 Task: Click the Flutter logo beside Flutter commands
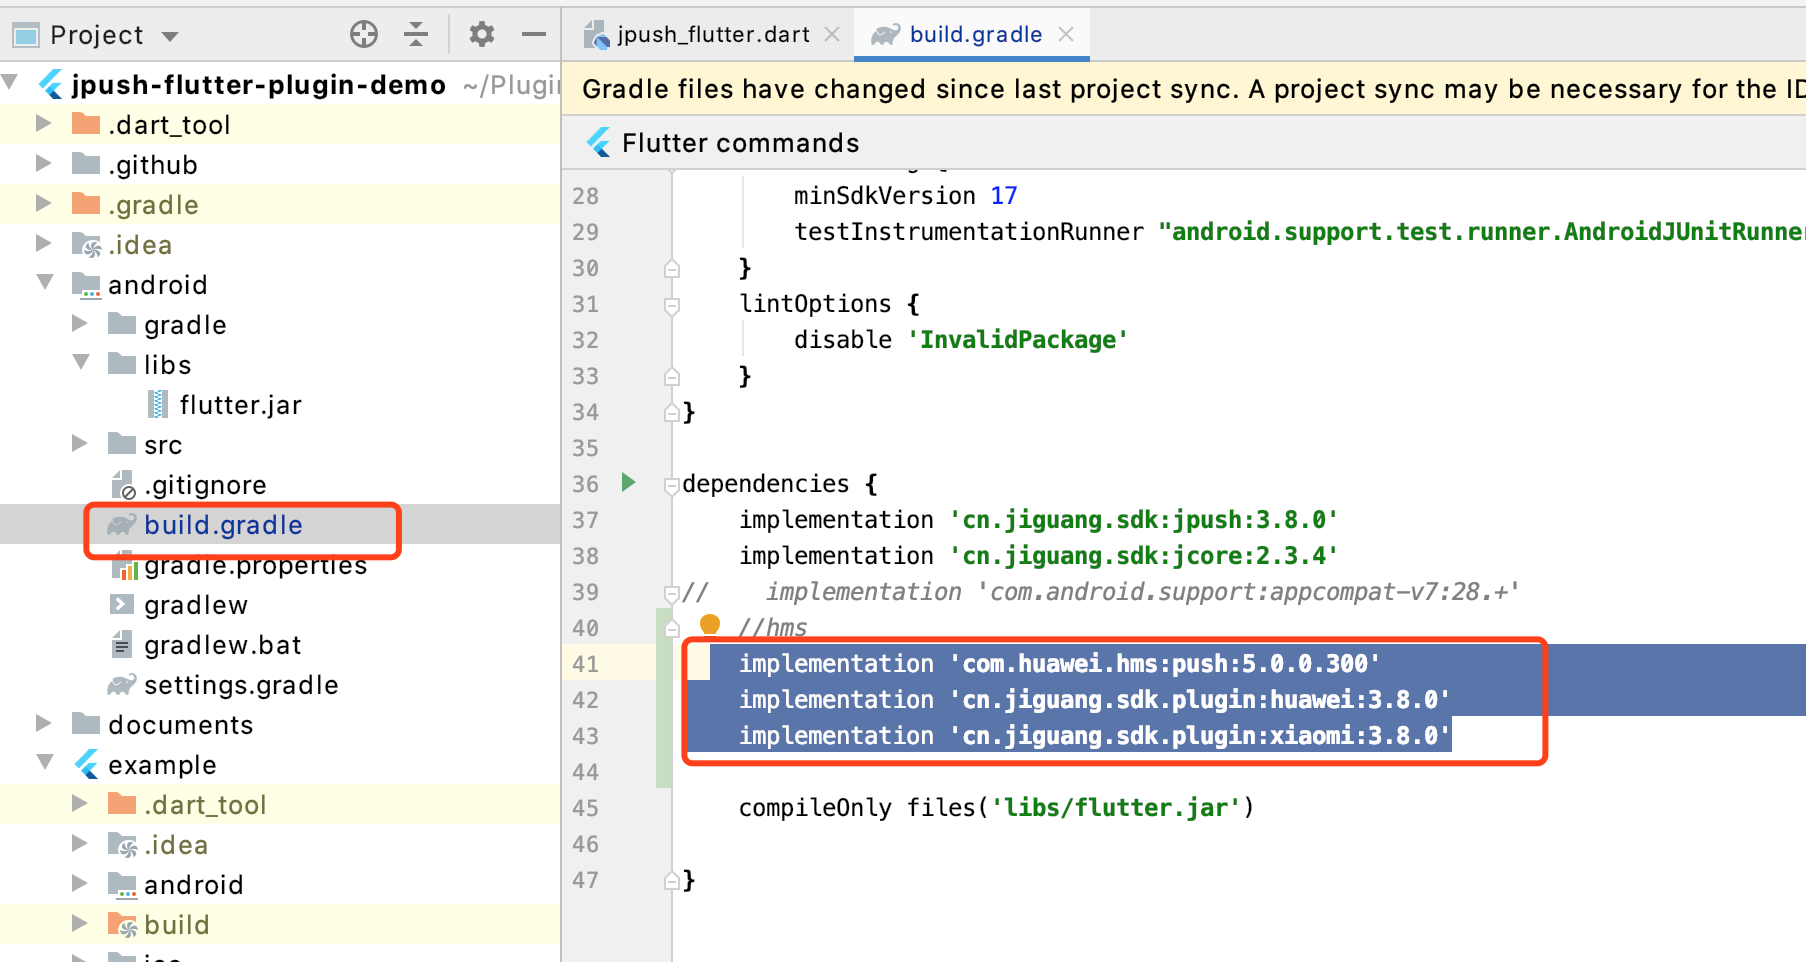tap(599, 143)
